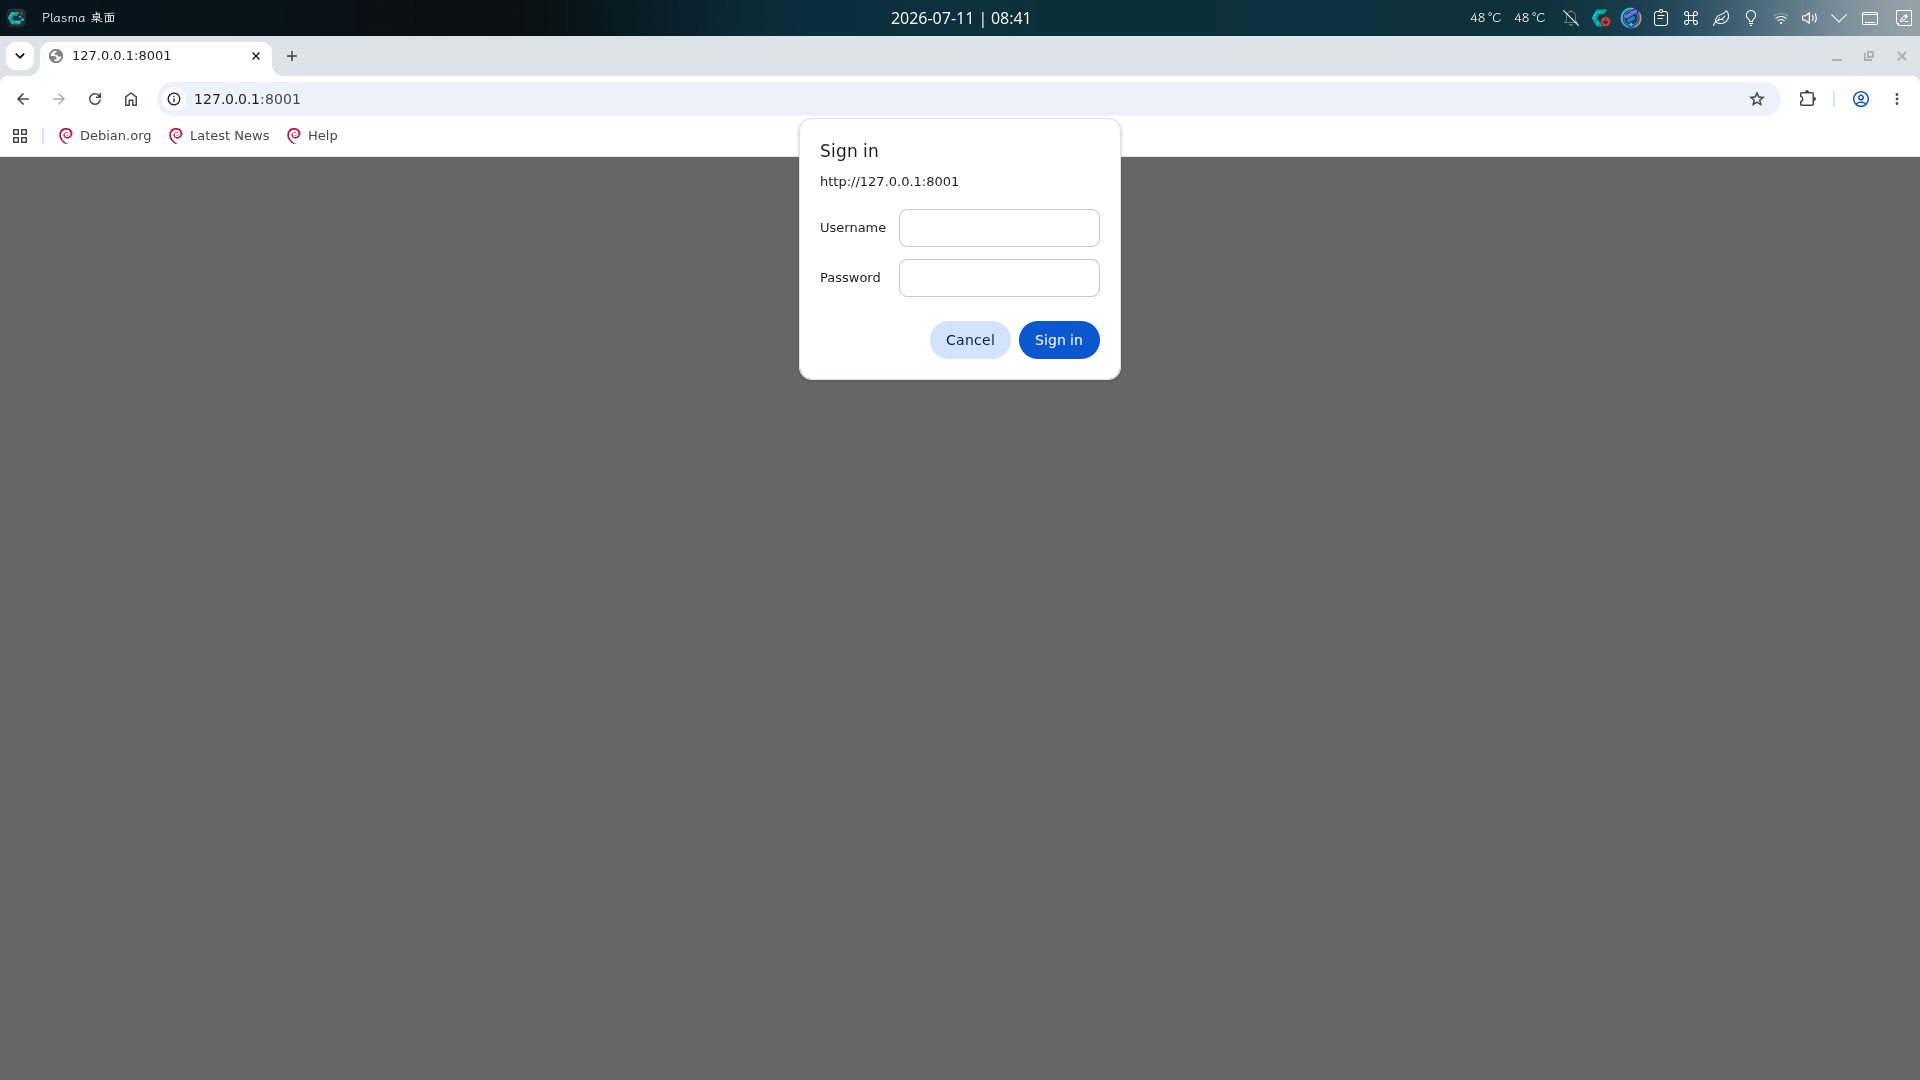Expand the system tray hidden icons arrow
1920x1080 pixels.
coord(1839,18)
